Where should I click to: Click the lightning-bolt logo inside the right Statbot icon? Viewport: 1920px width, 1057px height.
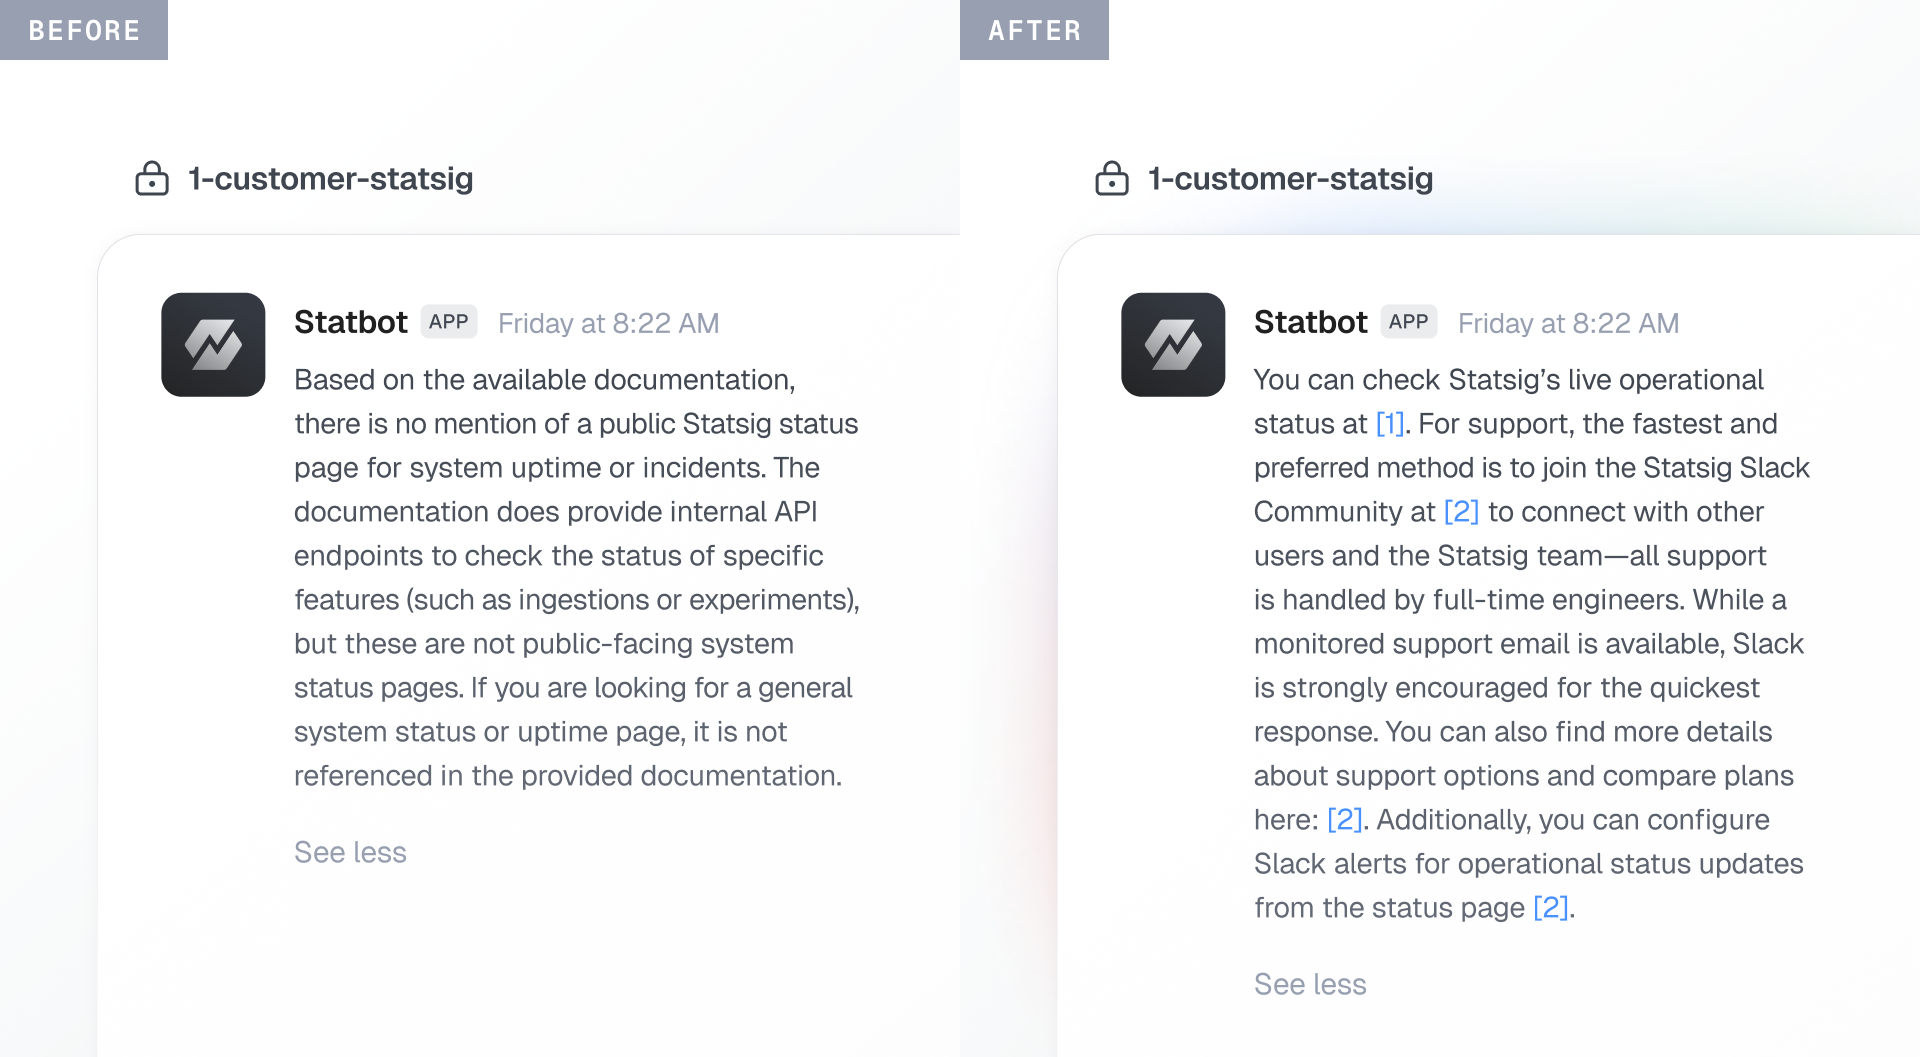[x=1172, y=344]
